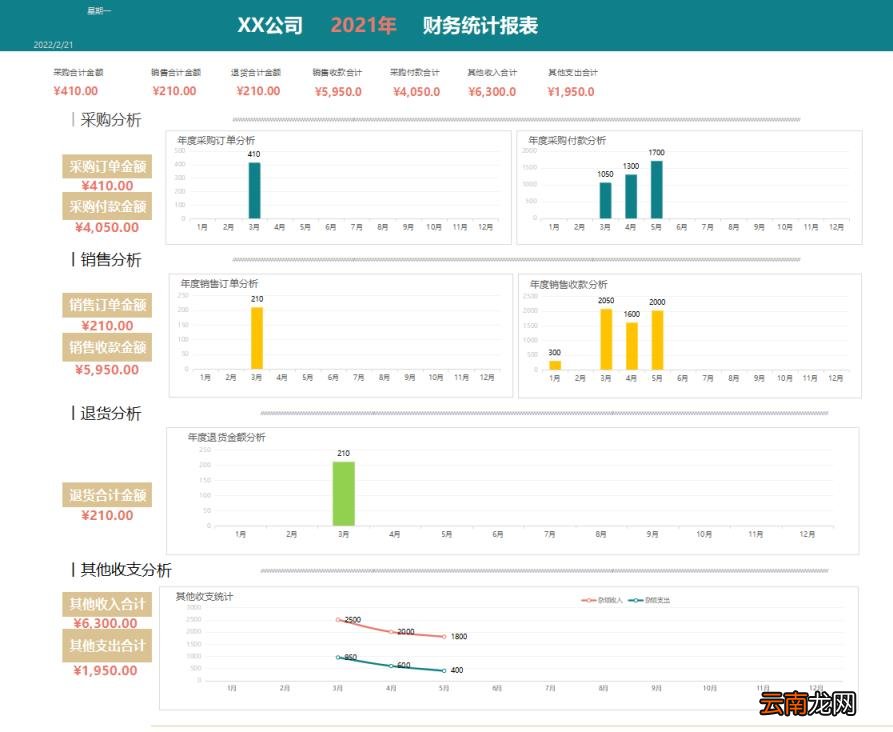The image size is (893, 732).
Task: Select the 2000 bar in 销售收款 chart
Action: click(x=657, y=340)
